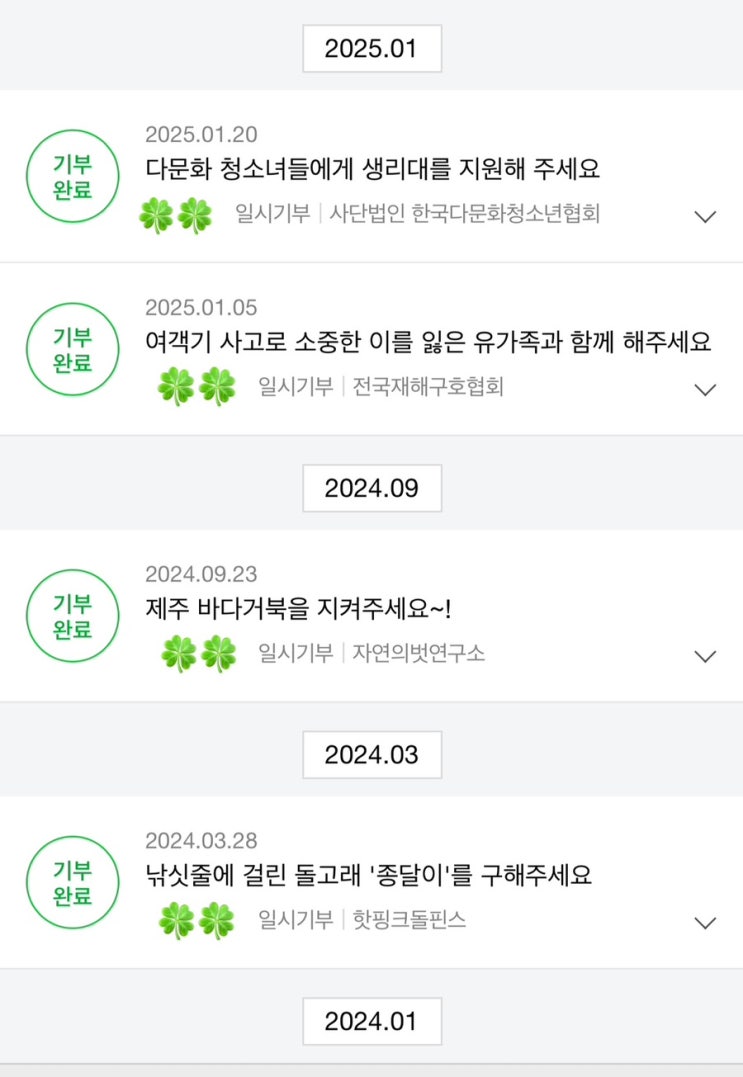This screenshot has height=1077, width=743.
Task: Select the 2024.03 month label
Action: 371,754
